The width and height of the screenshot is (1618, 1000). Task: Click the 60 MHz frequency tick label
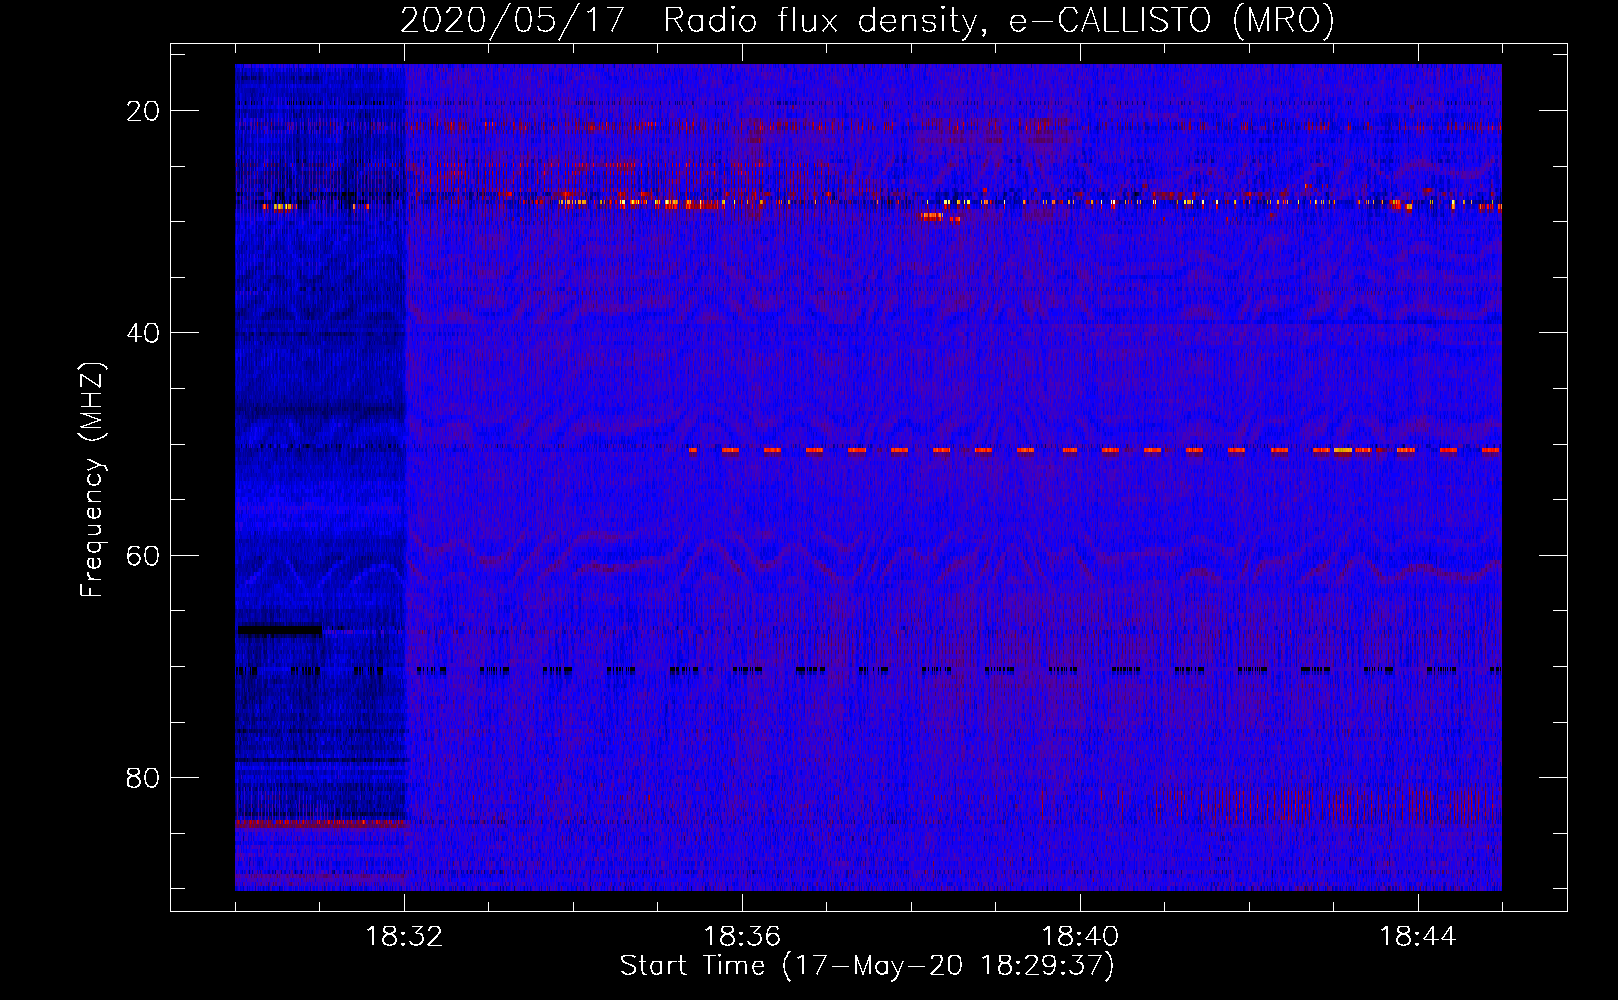pos(143,555)
